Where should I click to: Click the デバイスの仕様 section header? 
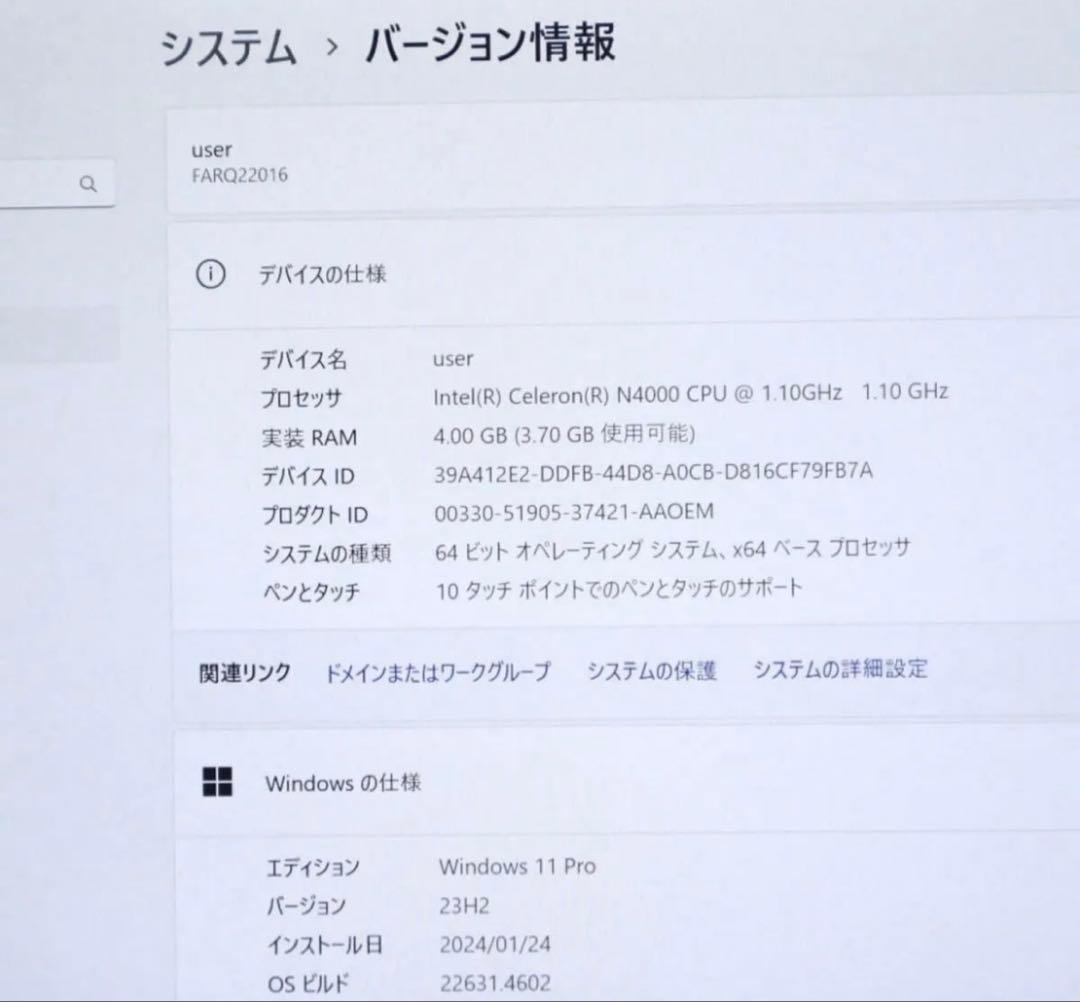tap(322, 274)
